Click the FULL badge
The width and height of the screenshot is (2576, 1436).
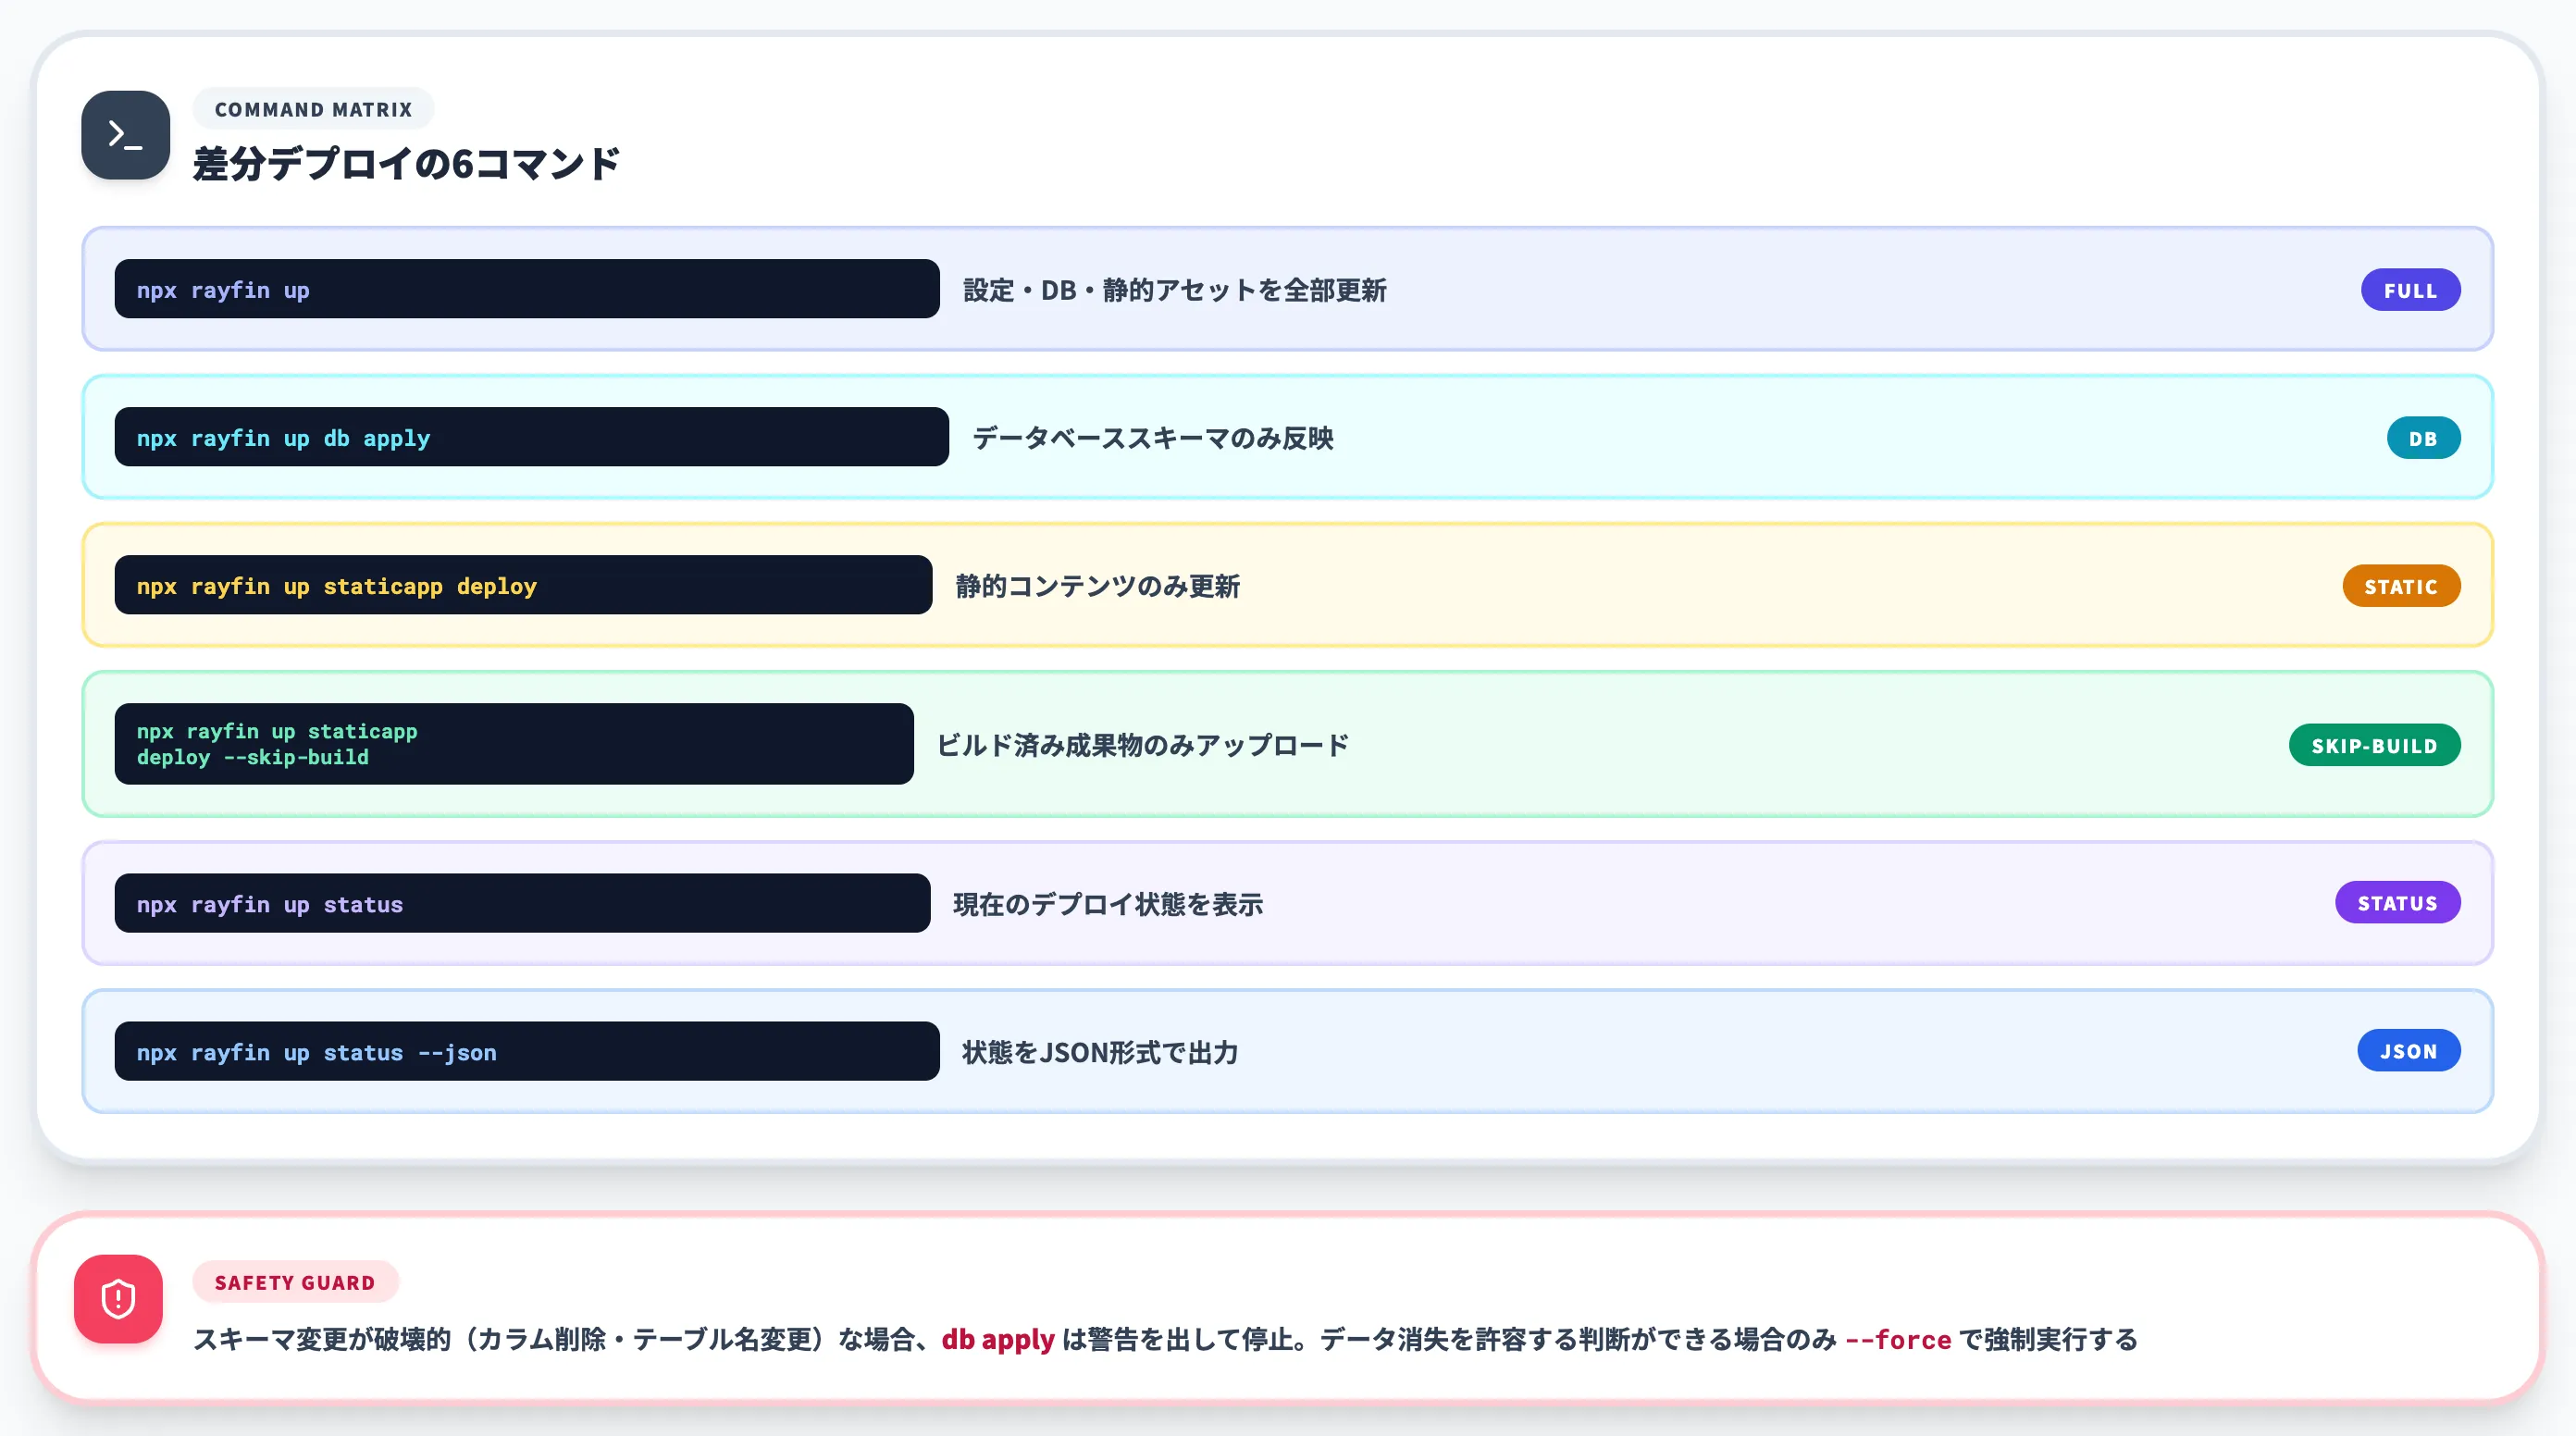pyautogui.click(x=2410, y=290)
